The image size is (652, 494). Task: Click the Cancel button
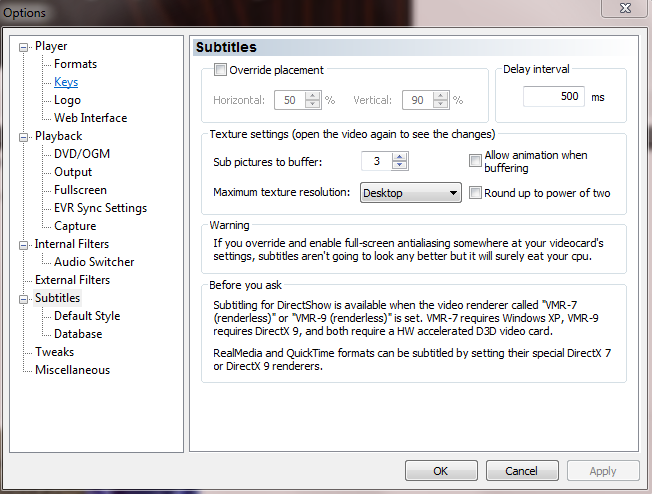tap(522, 471)
